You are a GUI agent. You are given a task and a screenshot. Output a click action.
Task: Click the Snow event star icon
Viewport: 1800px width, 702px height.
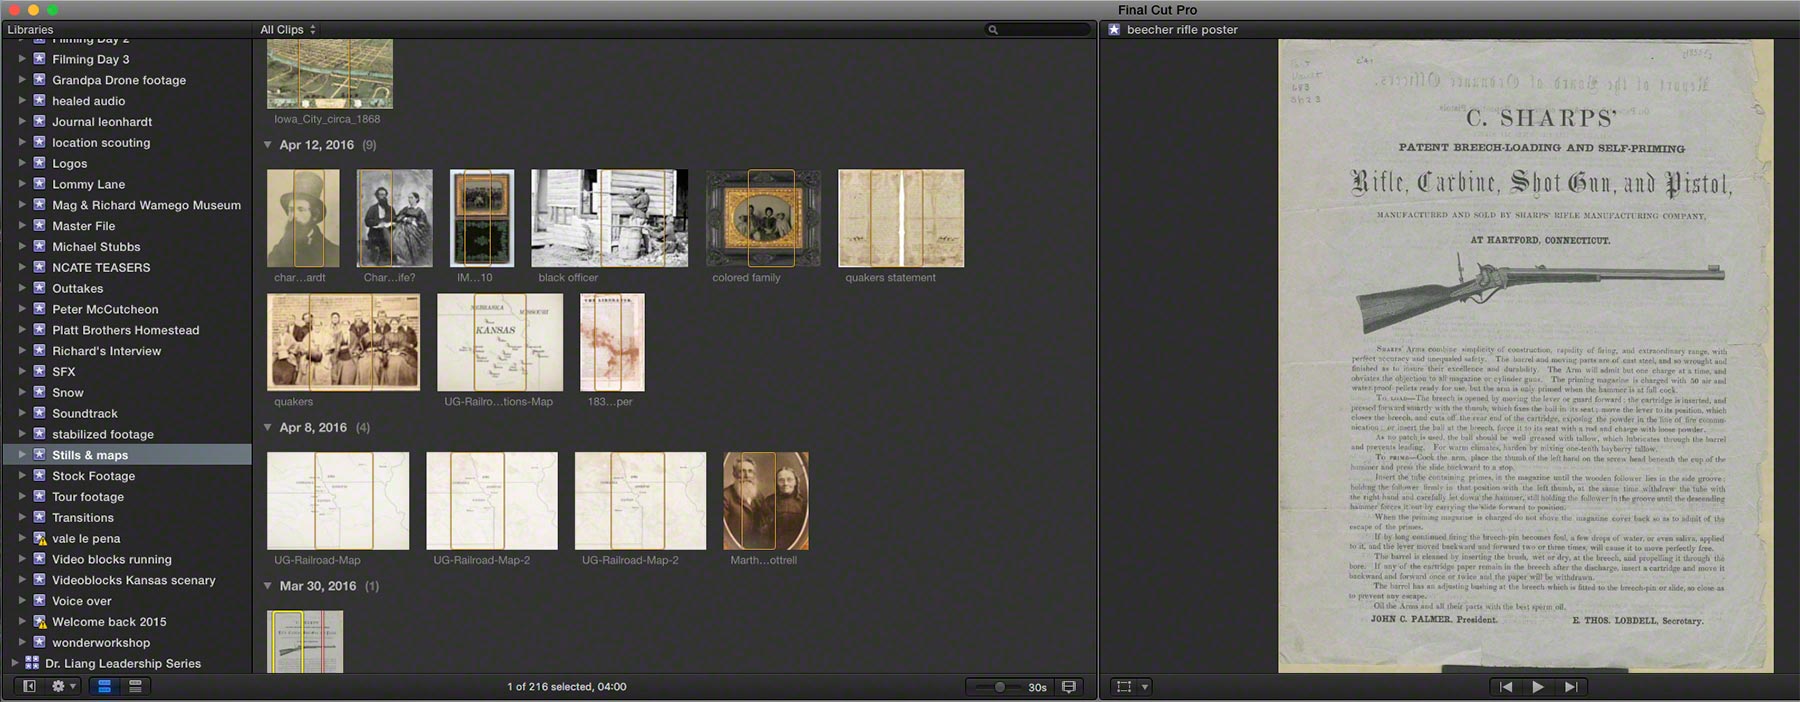(39, 392)
